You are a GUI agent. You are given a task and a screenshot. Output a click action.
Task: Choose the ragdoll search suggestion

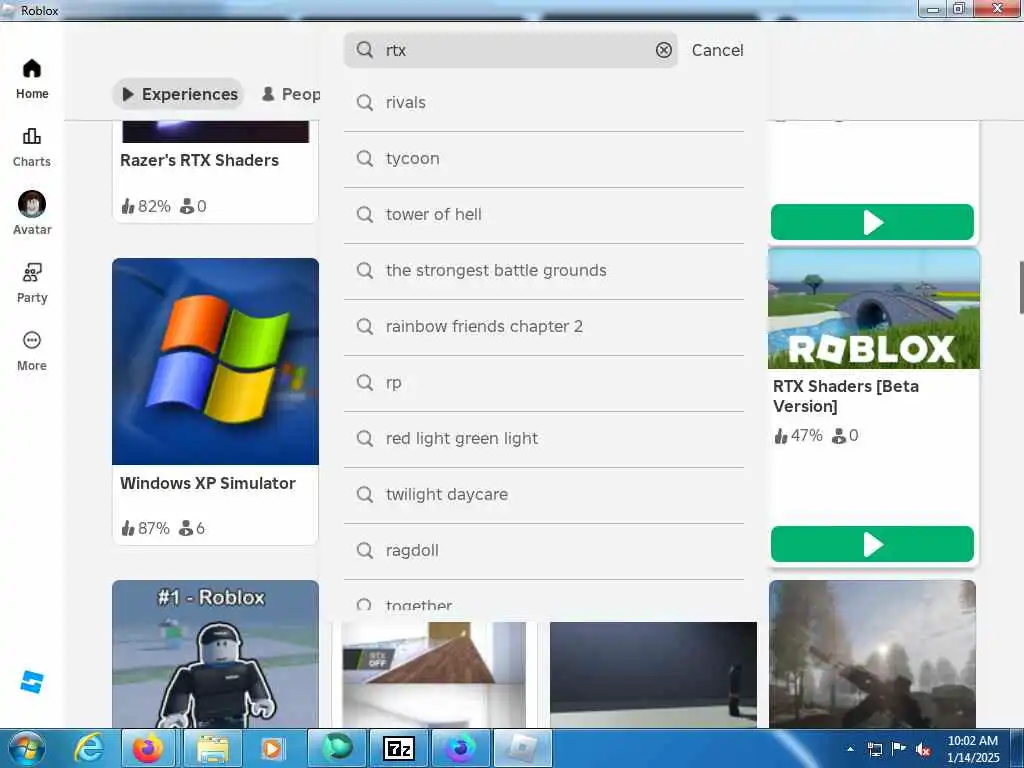[544, 551]
